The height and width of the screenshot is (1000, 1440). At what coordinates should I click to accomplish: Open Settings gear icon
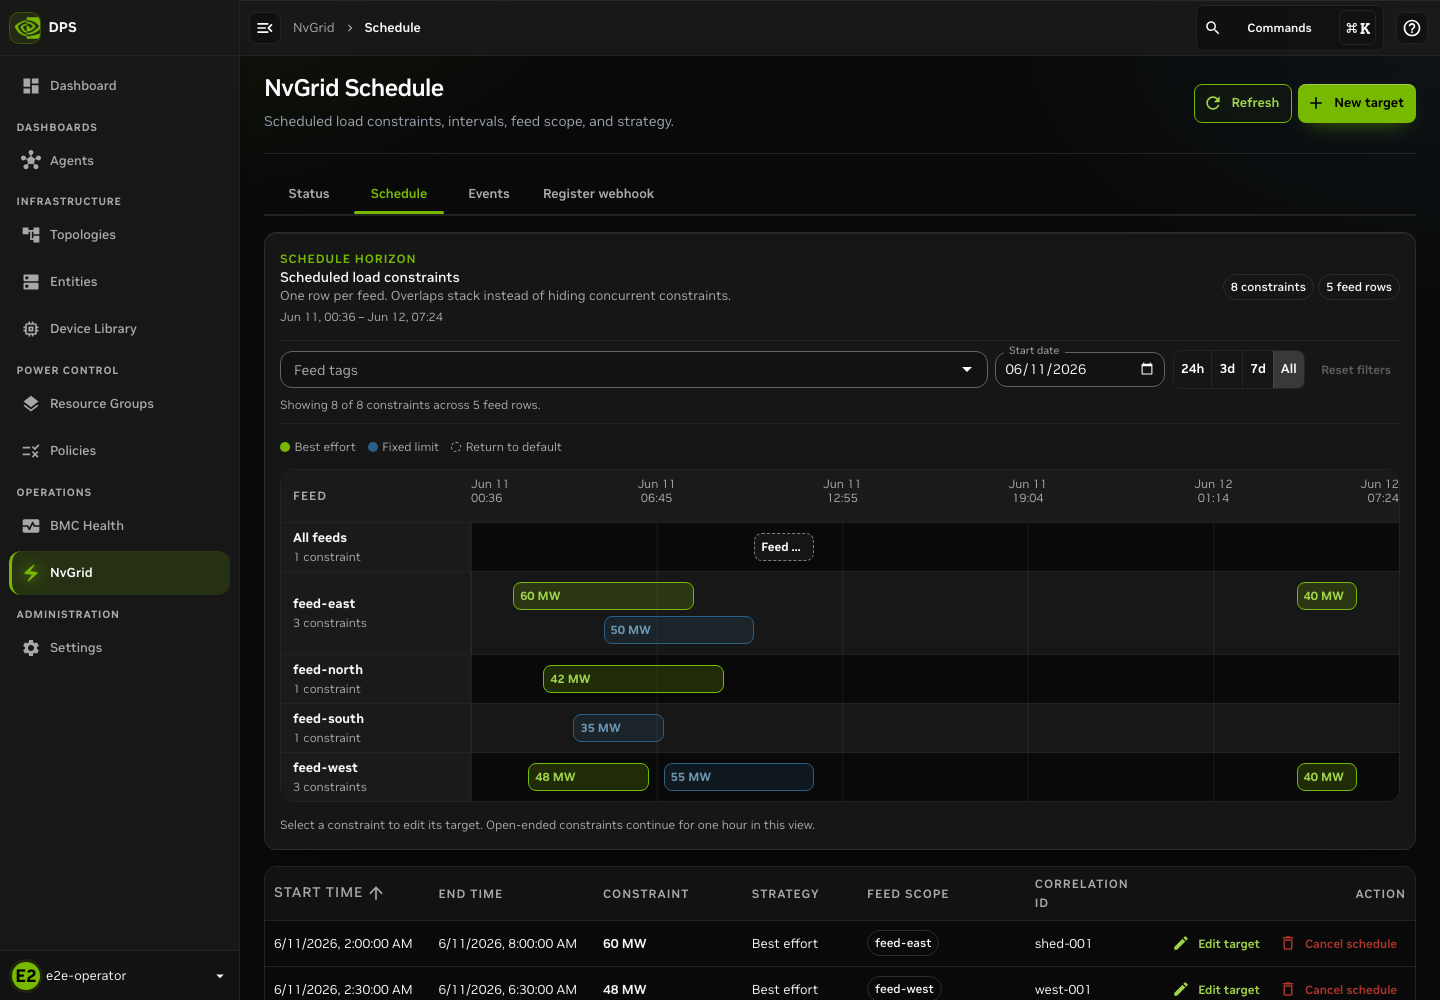point(31,648)
